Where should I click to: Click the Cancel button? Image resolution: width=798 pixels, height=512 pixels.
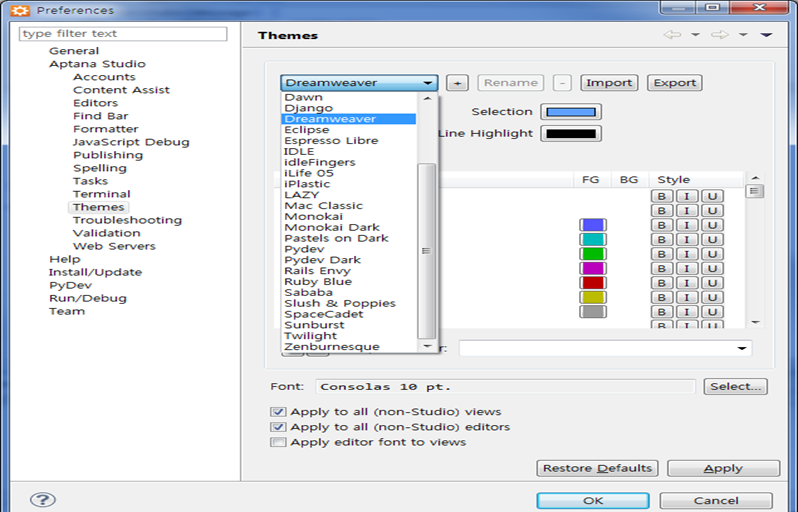click(x=716, y=501)
